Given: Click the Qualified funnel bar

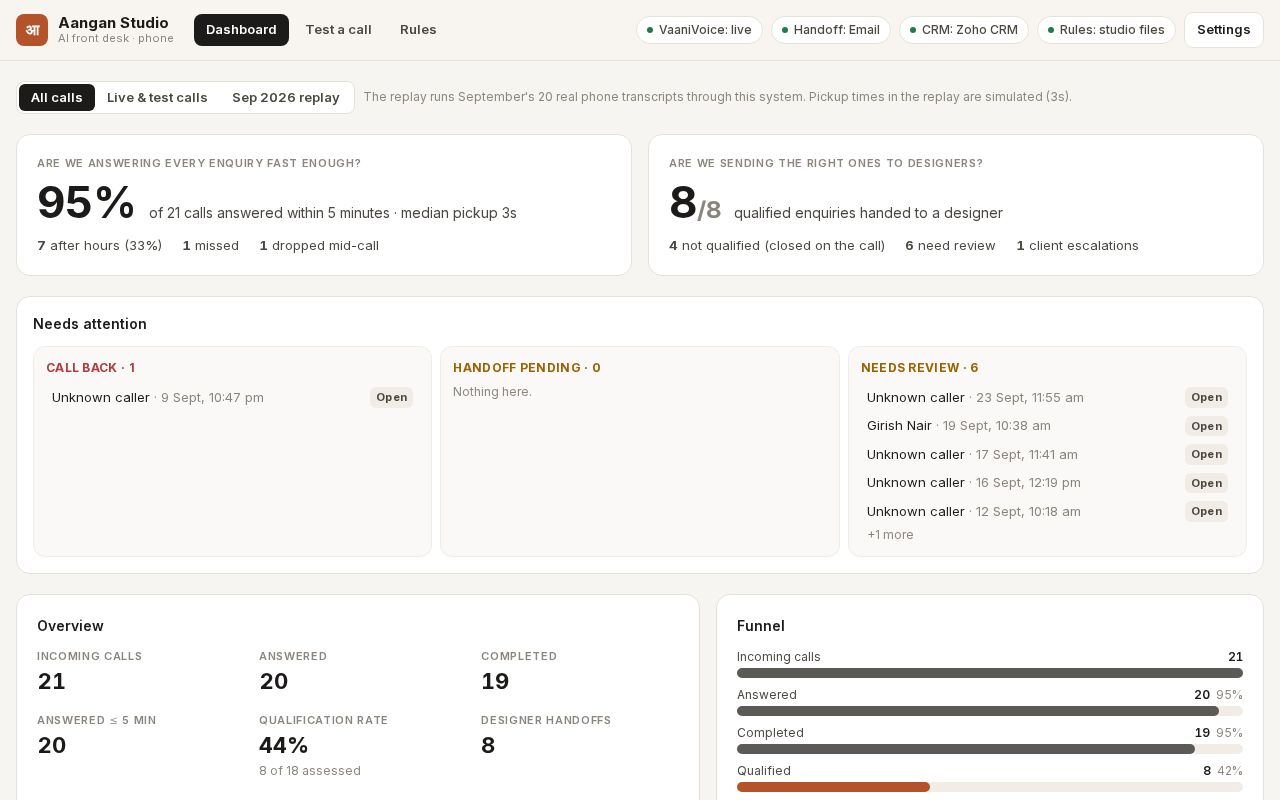Looking at the screenshot, I should tap(990, 787).
